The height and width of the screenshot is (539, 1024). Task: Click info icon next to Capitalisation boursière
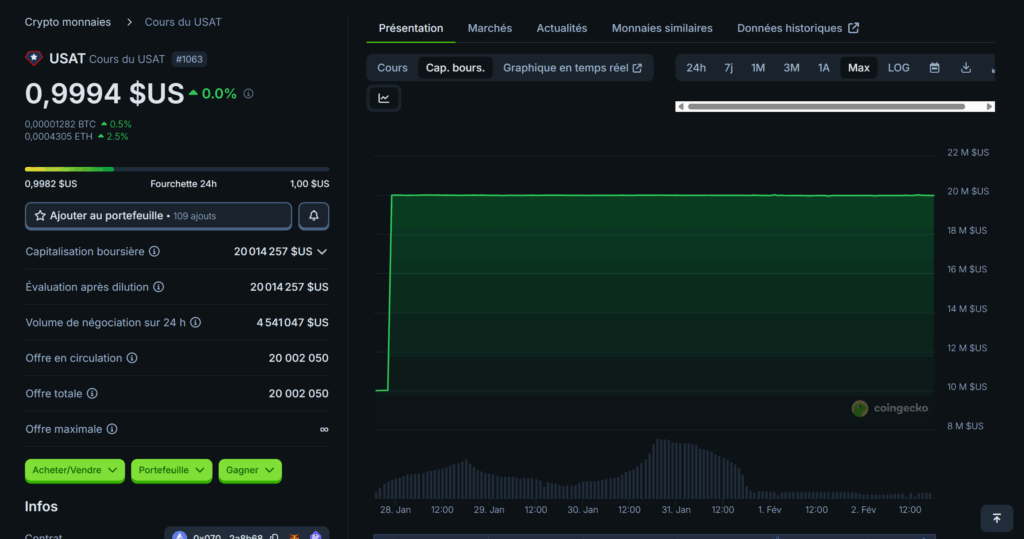pyautogui.click(x=154, y=252)
